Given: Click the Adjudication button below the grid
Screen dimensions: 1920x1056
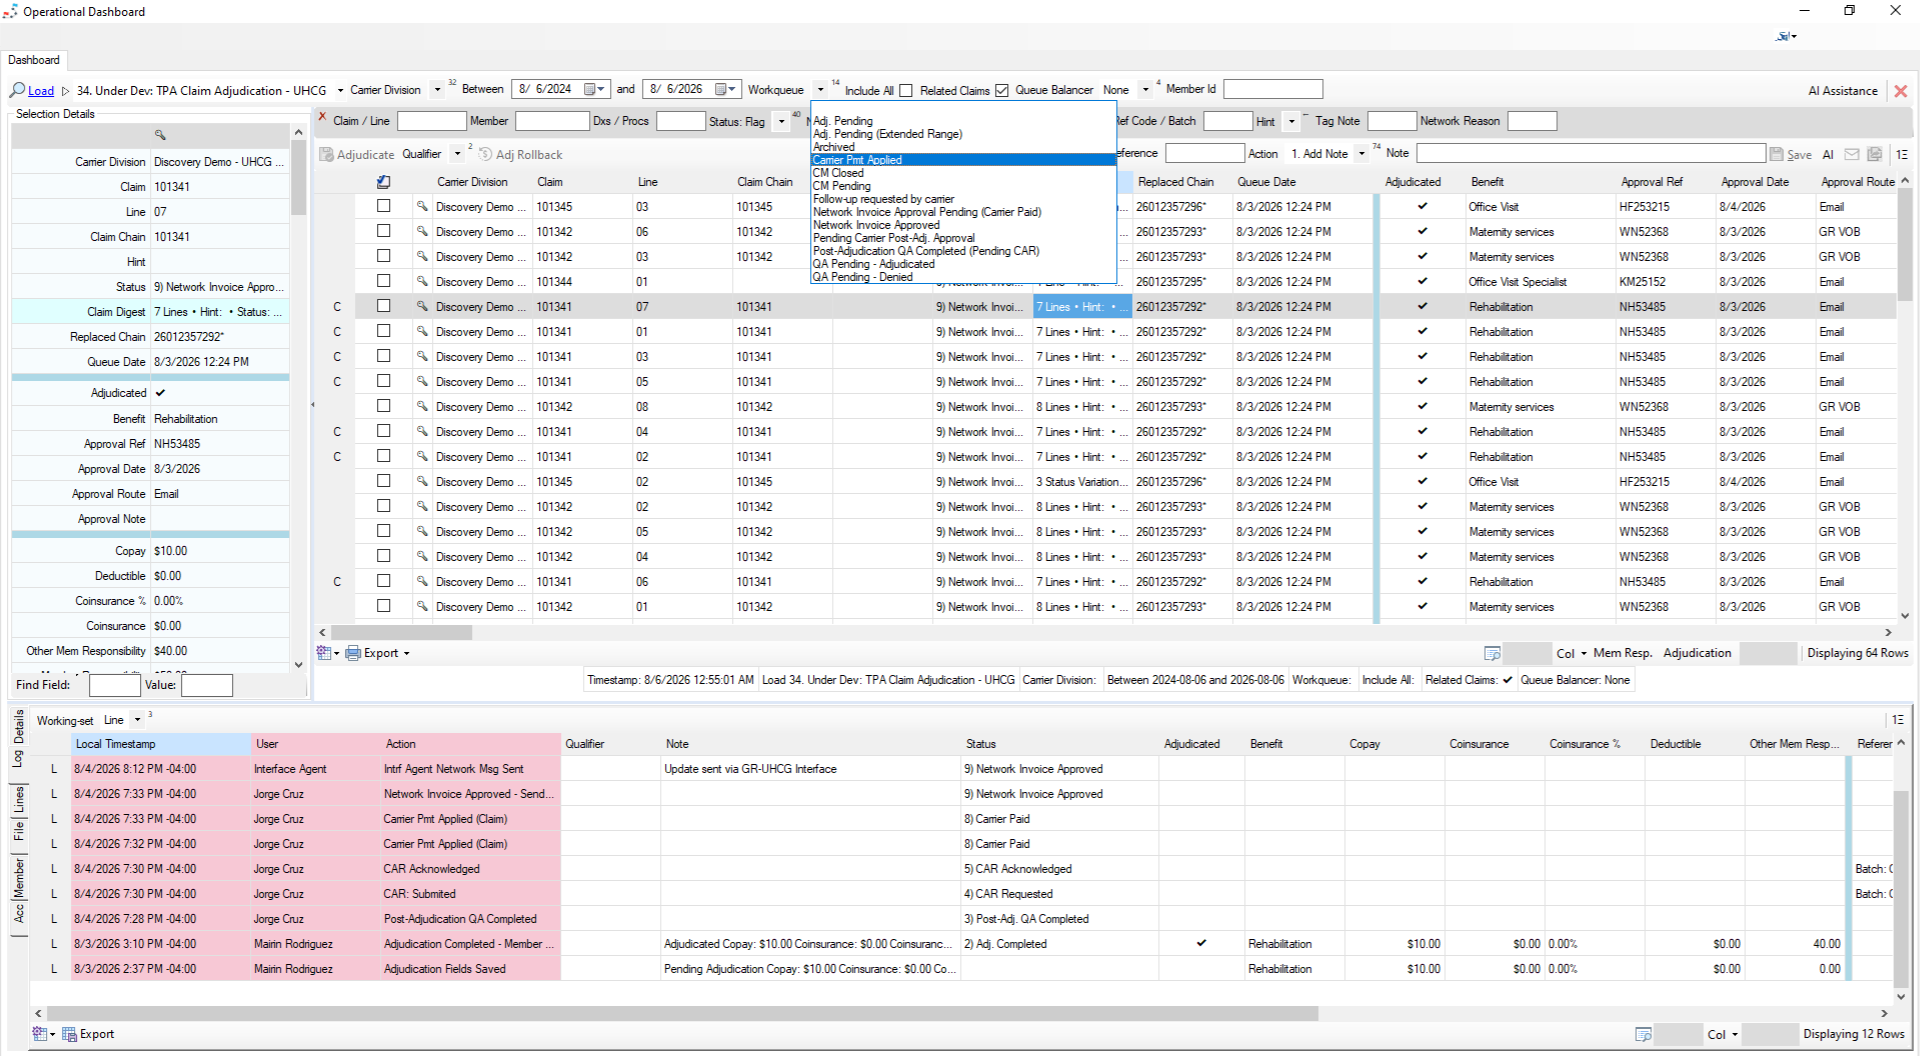Looking at the screenshot, I should point(1697,653).
